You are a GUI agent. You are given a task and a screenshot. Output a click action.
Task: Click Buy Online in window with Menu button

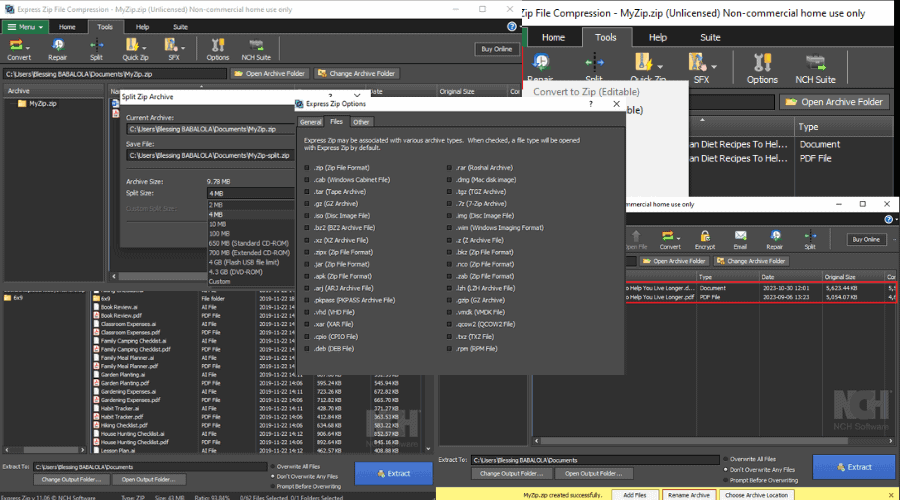pyautogui.click(x=496, y=49)
